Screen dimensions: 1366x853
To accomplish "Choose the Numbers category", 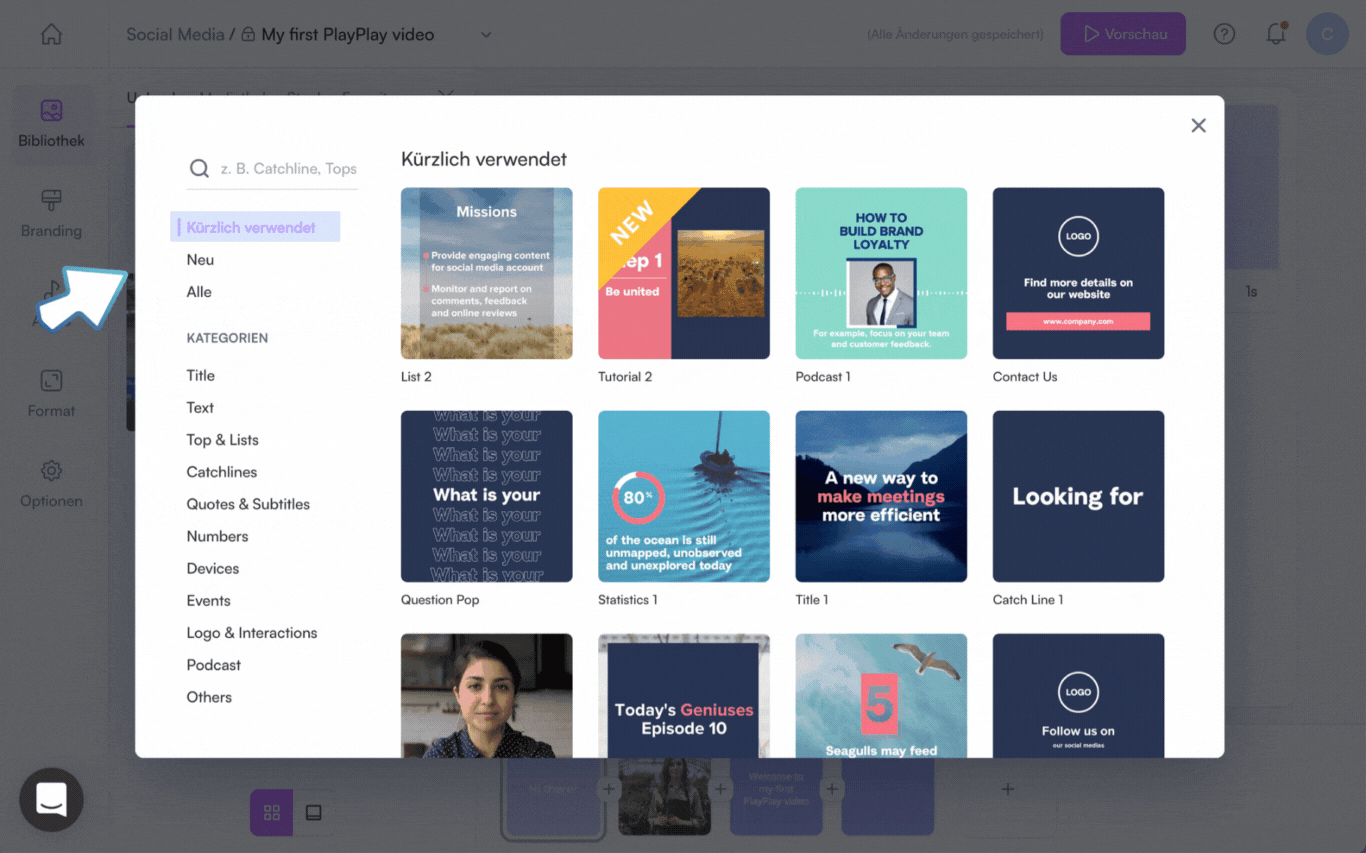I will [217, 536].
